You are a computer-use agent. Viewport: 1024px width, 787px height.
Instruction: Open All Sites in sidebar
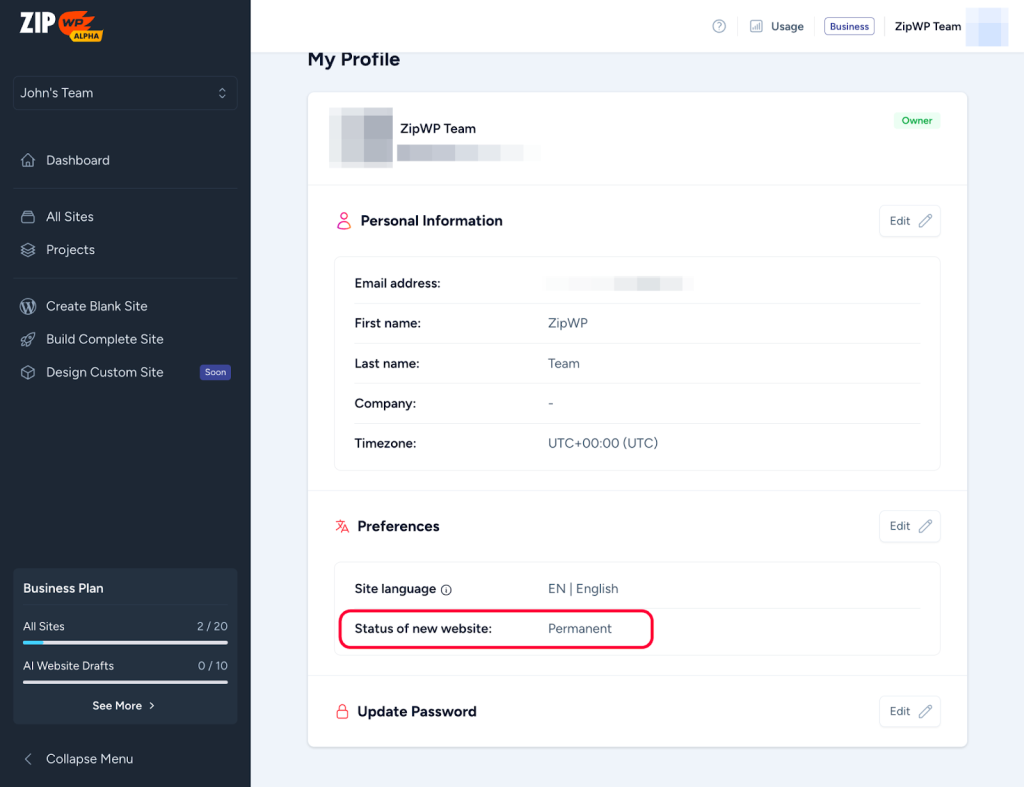[69, 217]
